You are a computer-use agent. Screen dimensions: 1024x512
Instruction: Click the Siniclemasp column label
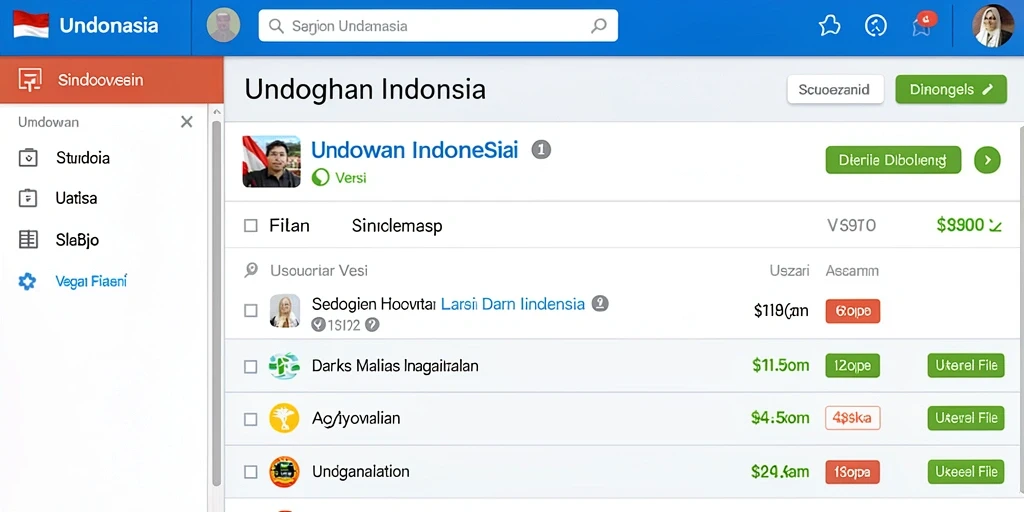(397, 226)
